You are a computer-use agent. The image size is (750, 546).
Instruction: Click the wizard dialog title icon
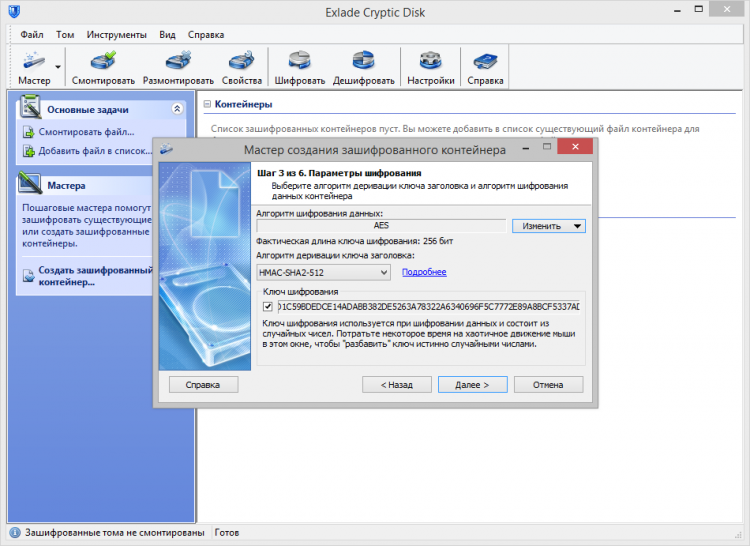166,149
